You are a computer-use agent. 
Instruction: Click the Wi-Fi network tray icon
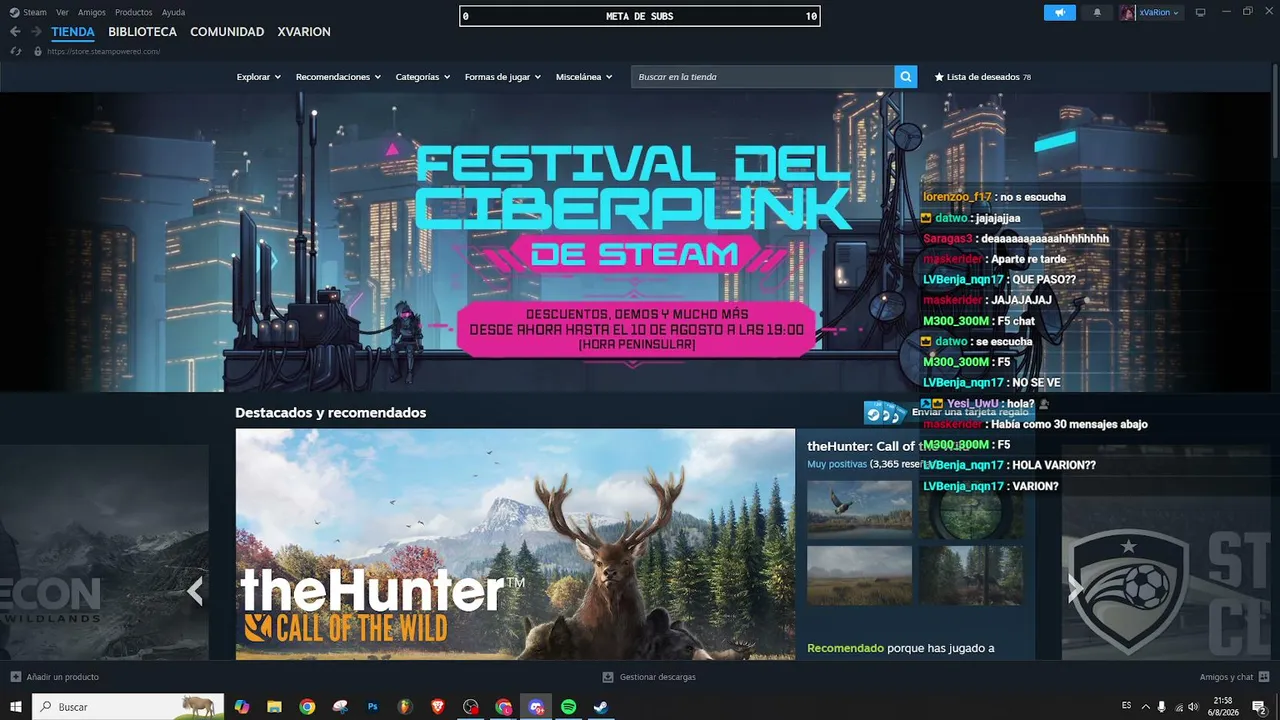point(1178,707)
